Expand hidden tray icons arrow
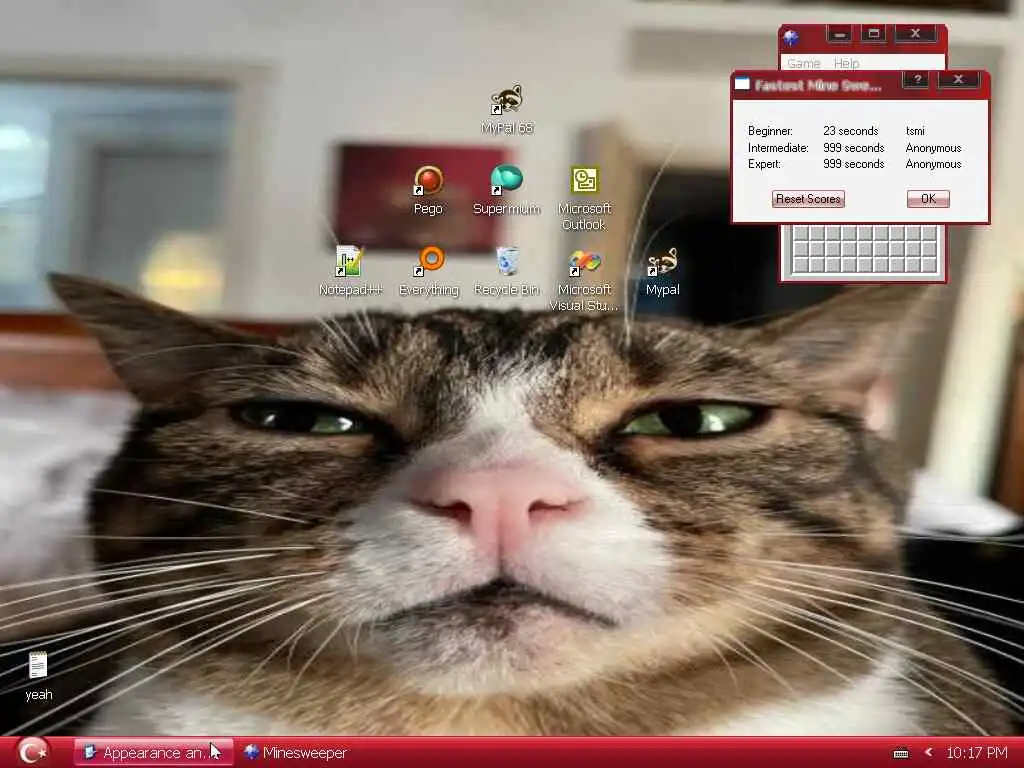Image resolution: width=1024 pixels, height=768 pixels. (x=929, y=752)
